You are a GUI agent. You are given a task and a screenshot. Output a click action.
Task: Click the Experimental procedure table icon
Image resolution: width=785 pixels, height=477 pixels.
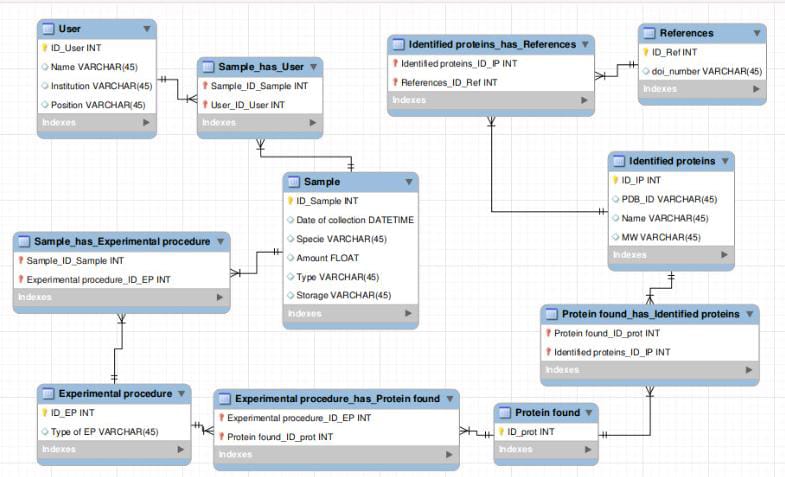(48, 393)
